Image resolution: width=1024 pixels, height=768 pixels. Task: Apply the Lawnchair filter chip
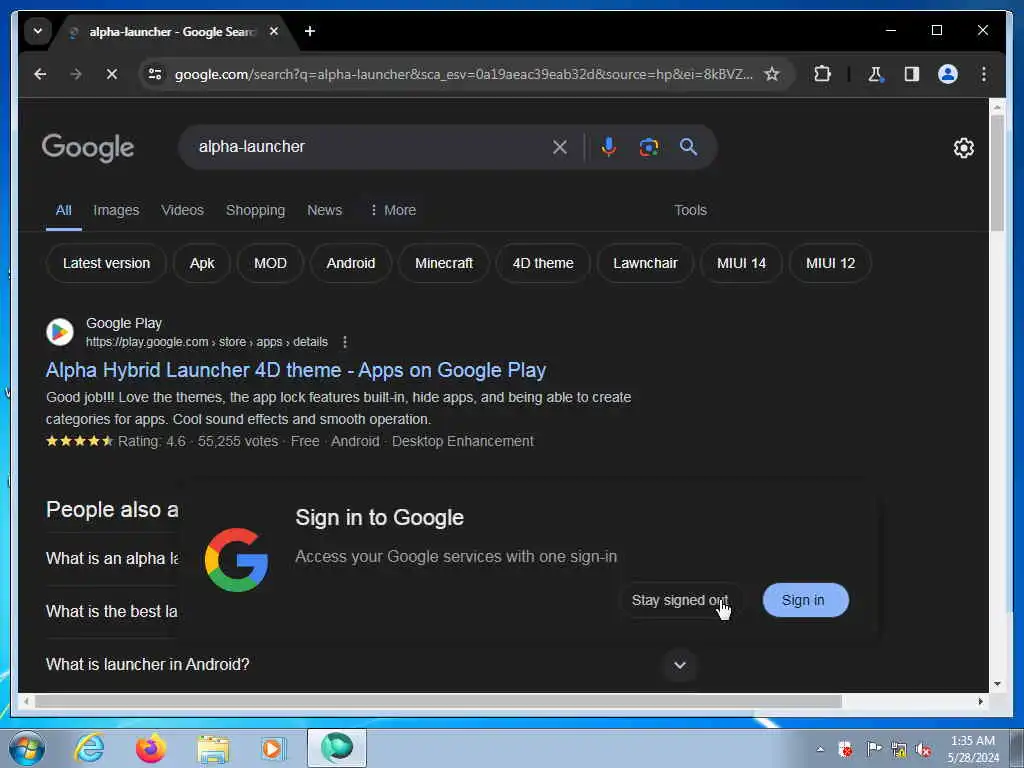[645, 263]
